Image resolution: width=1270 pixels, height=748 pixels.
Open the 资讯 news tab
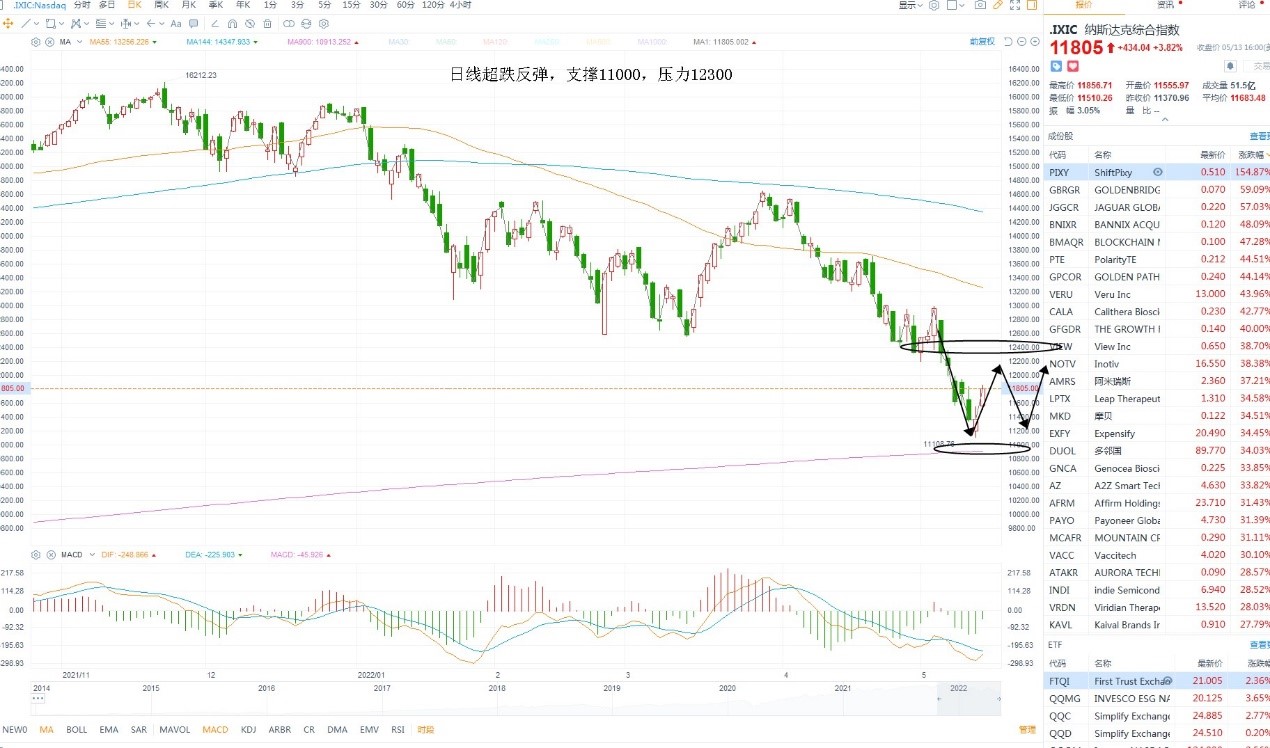coord(1166,5)
